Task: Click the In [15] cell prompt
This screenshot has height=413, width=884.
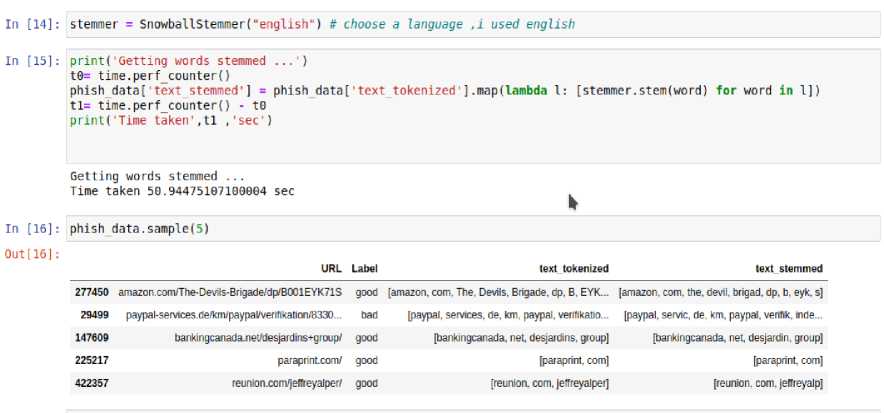Action: click(x=33, y=61)
